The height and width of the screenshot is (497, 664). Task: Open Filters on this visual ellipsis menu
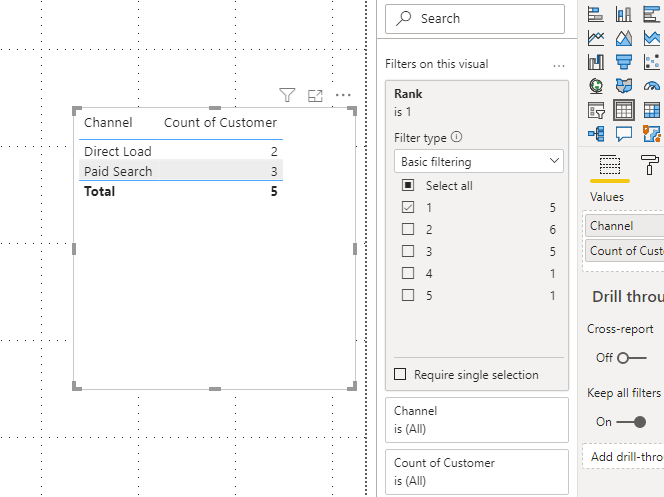pyautogui.click(x=559, y=66)
